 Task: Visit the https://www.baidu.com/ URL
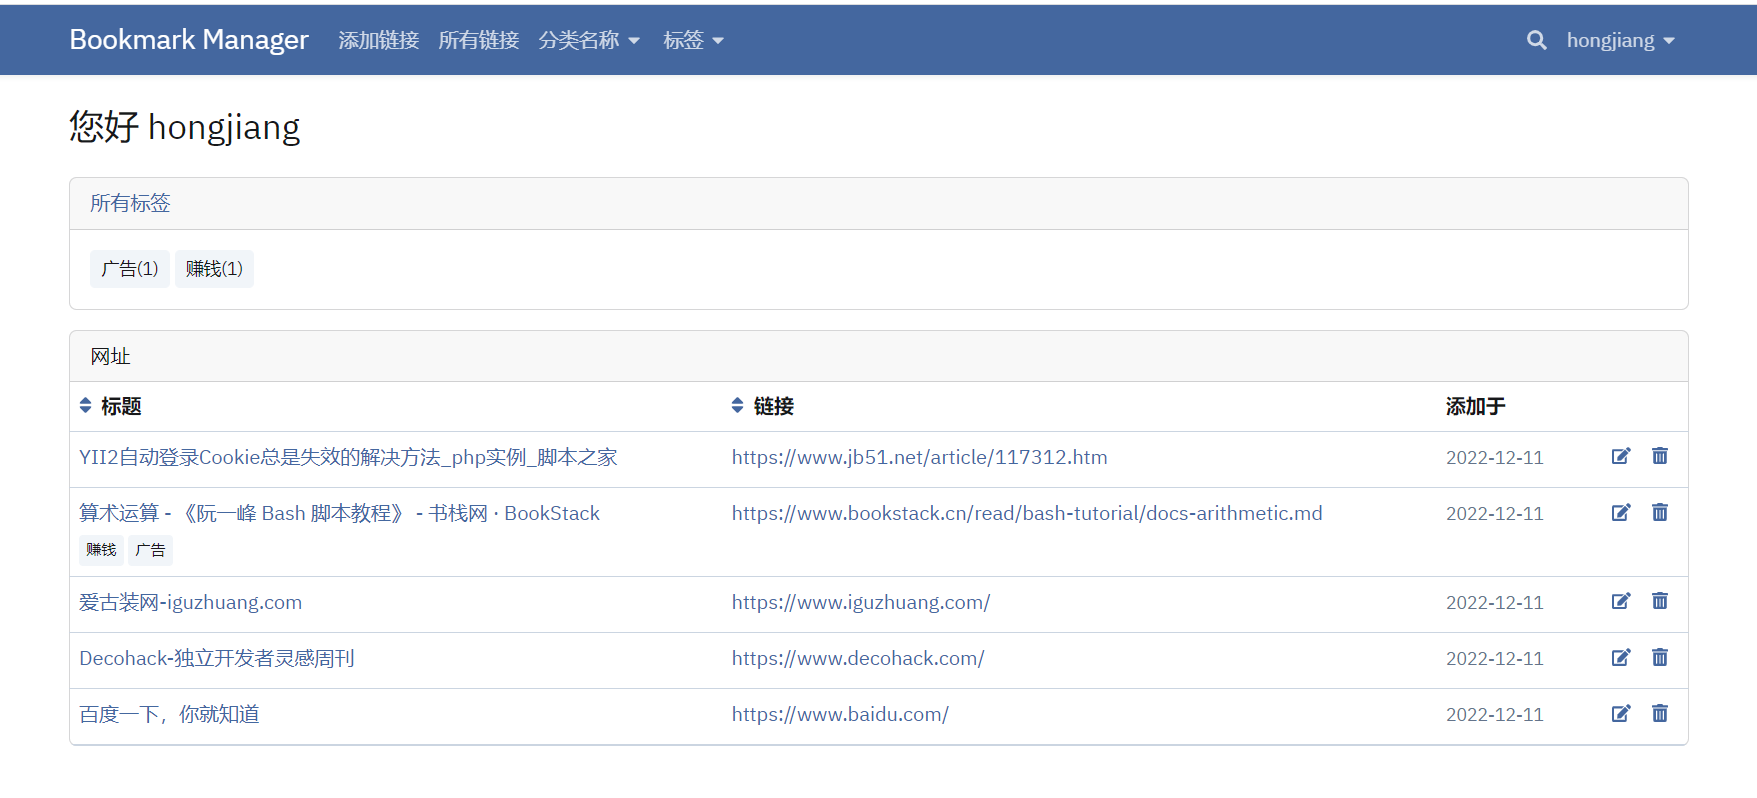click(840, 714)
